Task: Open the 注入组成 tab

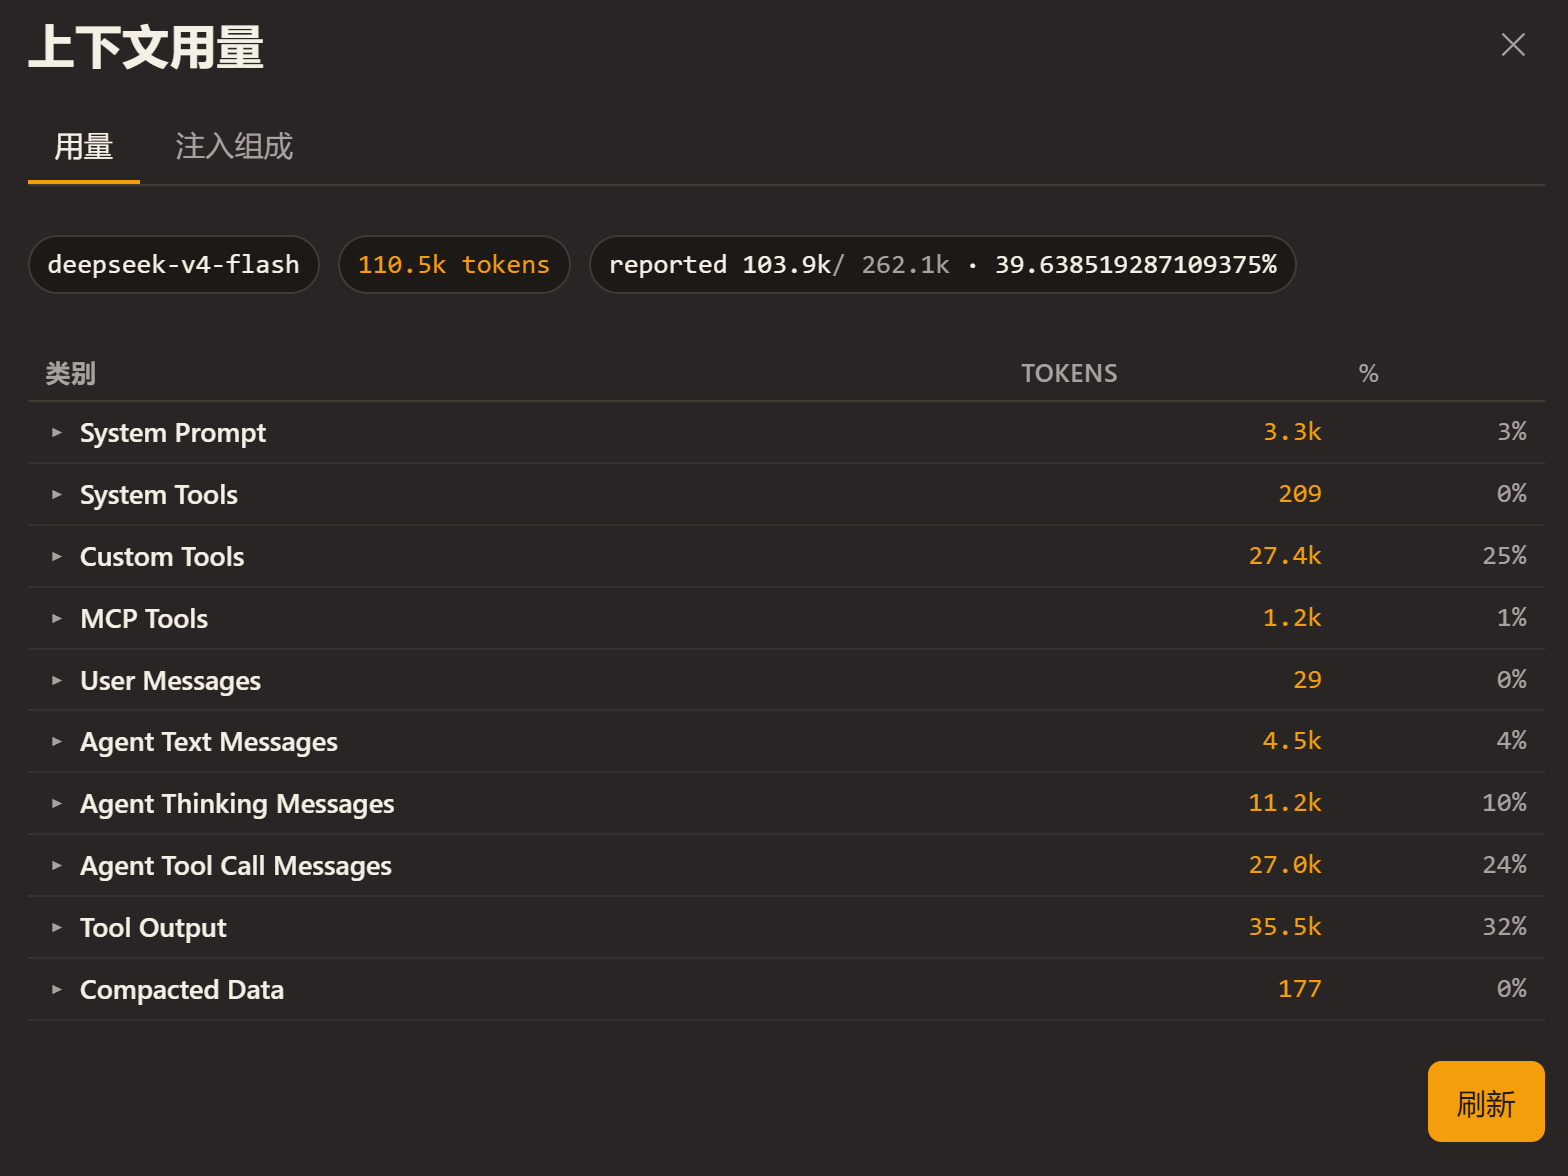Action: [234, 147]
